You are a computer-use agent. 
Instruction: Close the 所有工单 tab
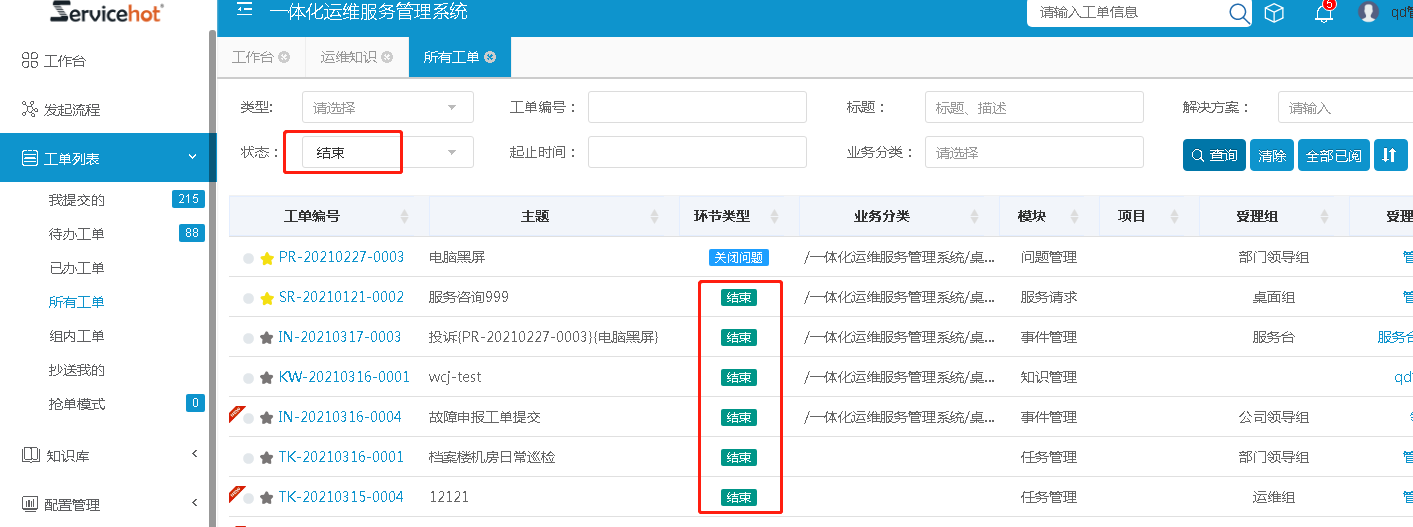click(490, 57)
